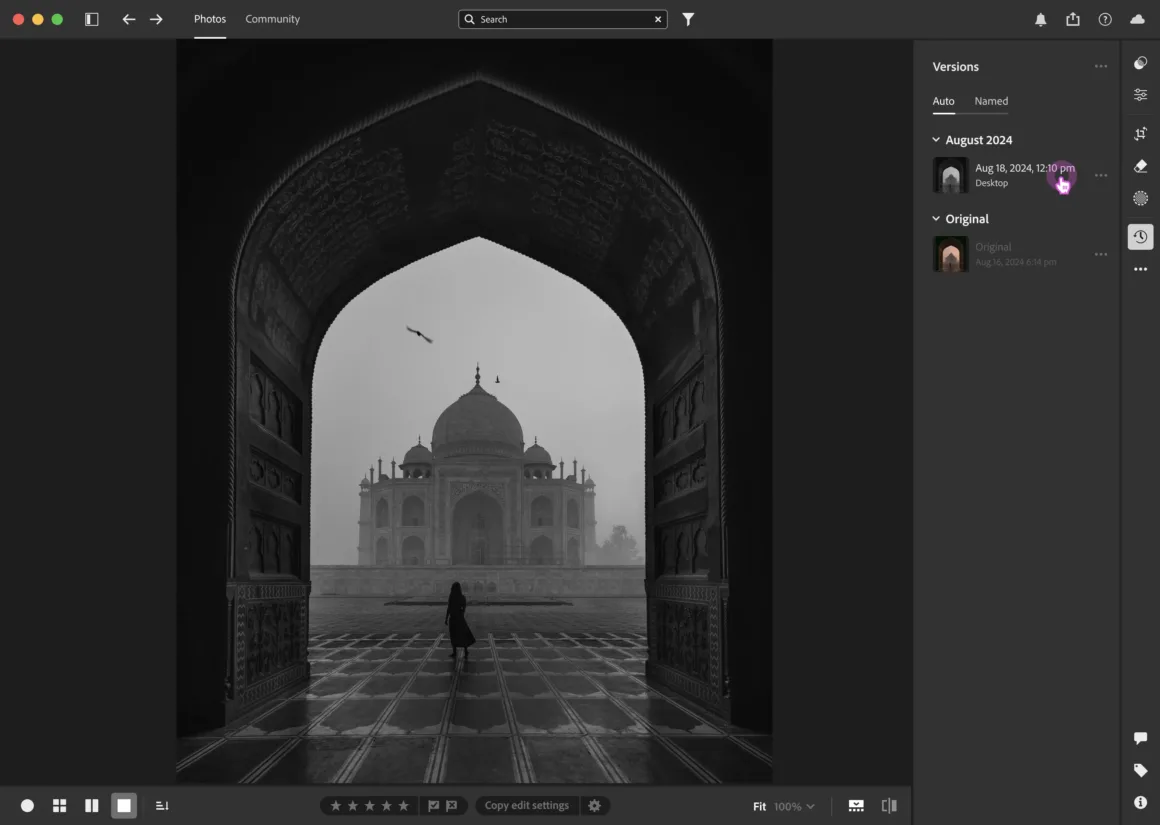Select the Auto versions tab

point(943,101)
